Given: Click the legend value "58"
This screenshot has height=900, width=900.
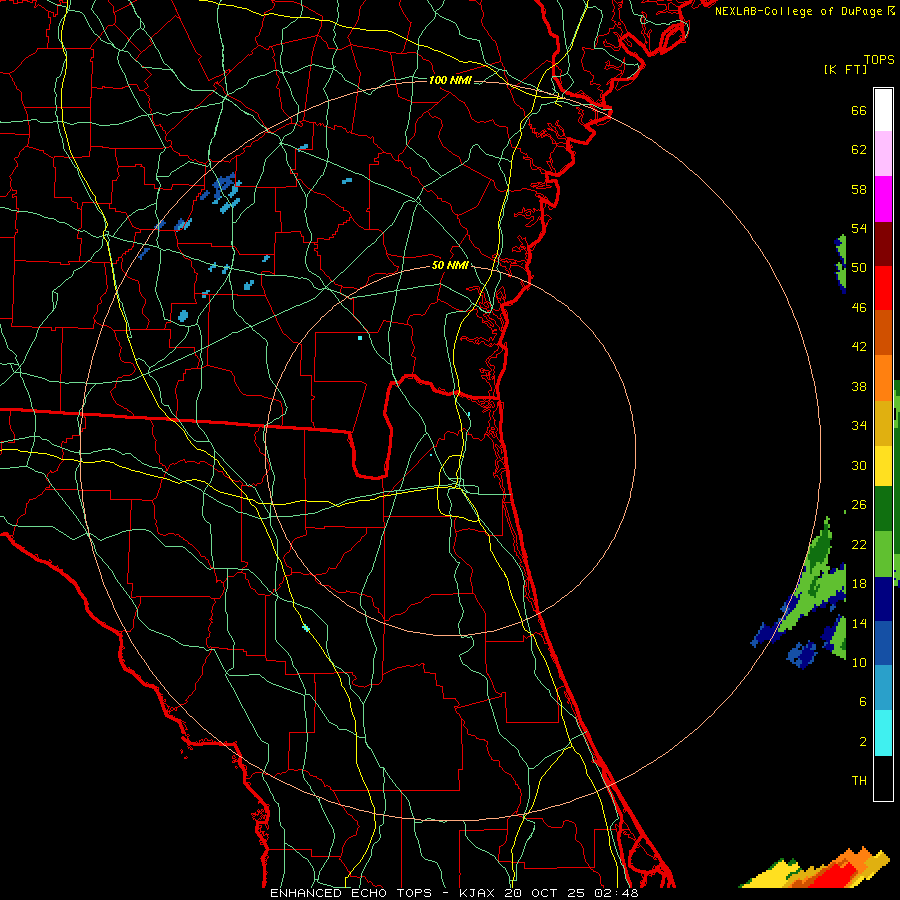Looking at the screenshot, I should (x=859, y=189).
